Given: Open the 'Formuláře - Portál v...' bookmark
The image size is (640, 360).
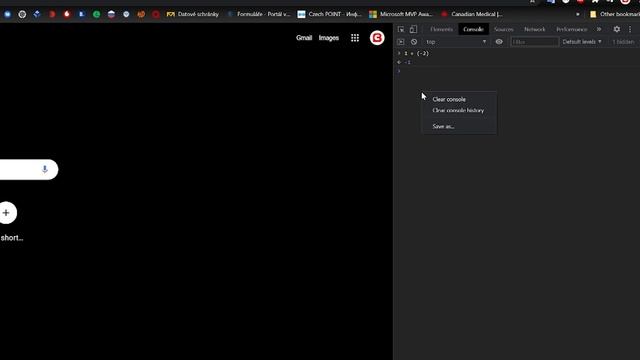Looking at the screenshot, I should (x=259, y=14).
